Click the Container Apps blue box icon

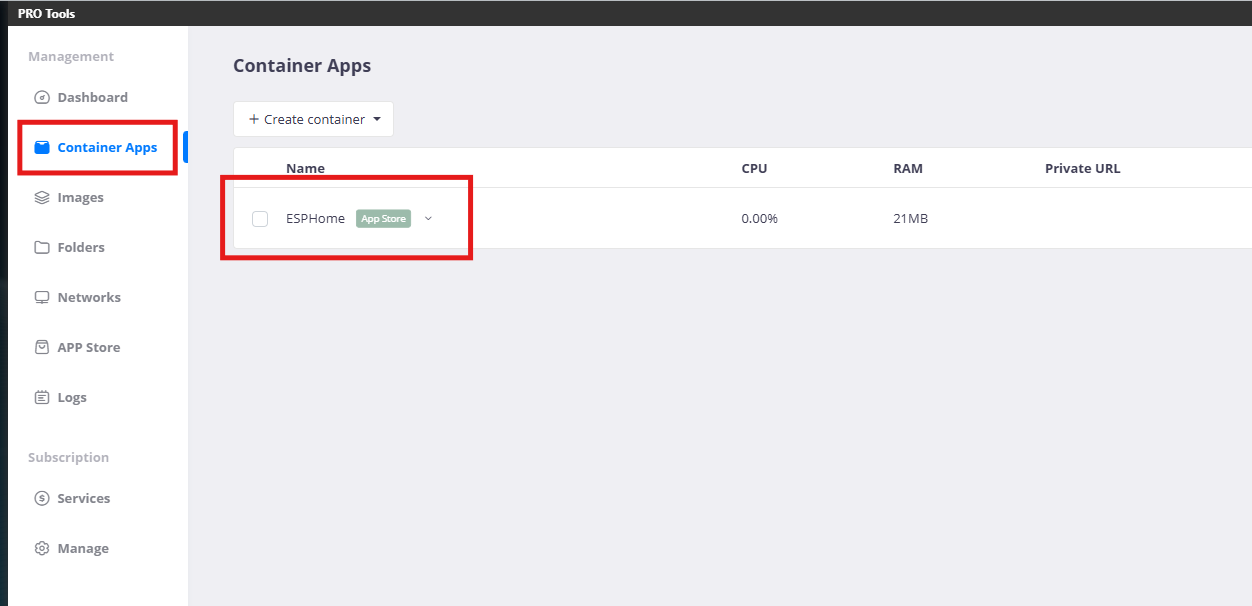42,147
